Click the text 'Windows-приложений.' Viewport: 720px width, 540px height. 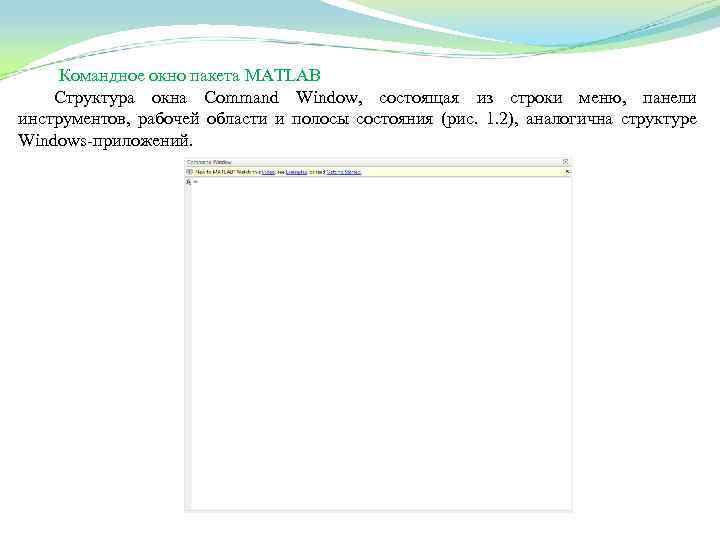(105, 141)
